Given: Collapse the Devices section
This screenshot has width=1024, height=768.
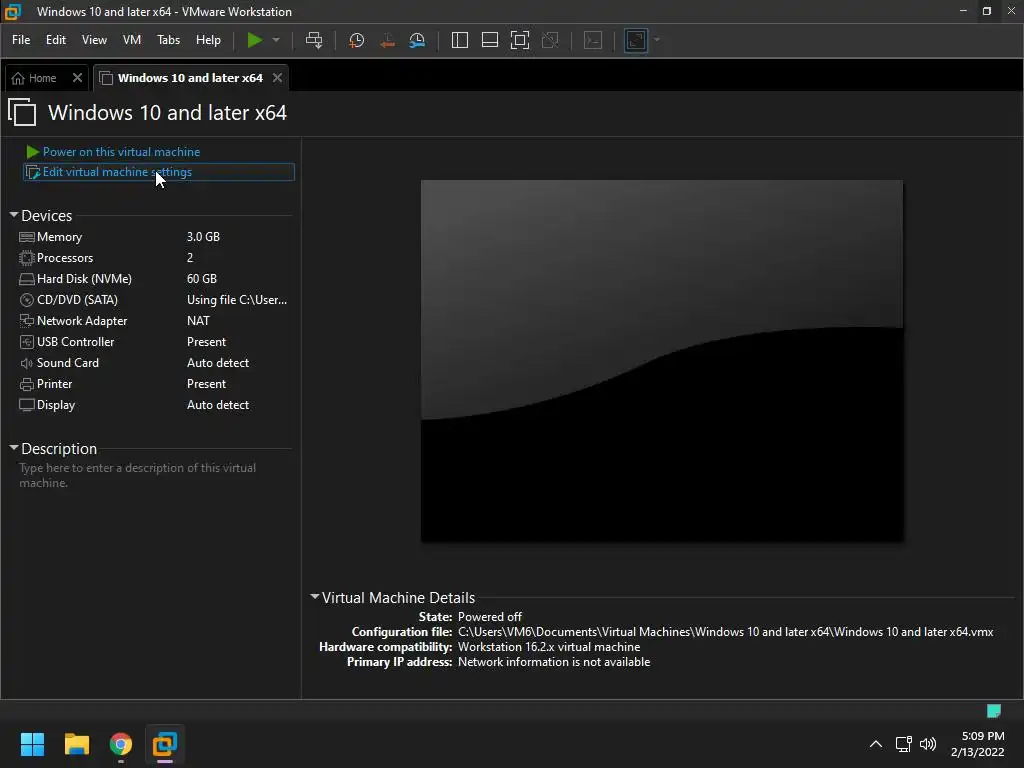Looking at the screenshot, I should 14,215.
